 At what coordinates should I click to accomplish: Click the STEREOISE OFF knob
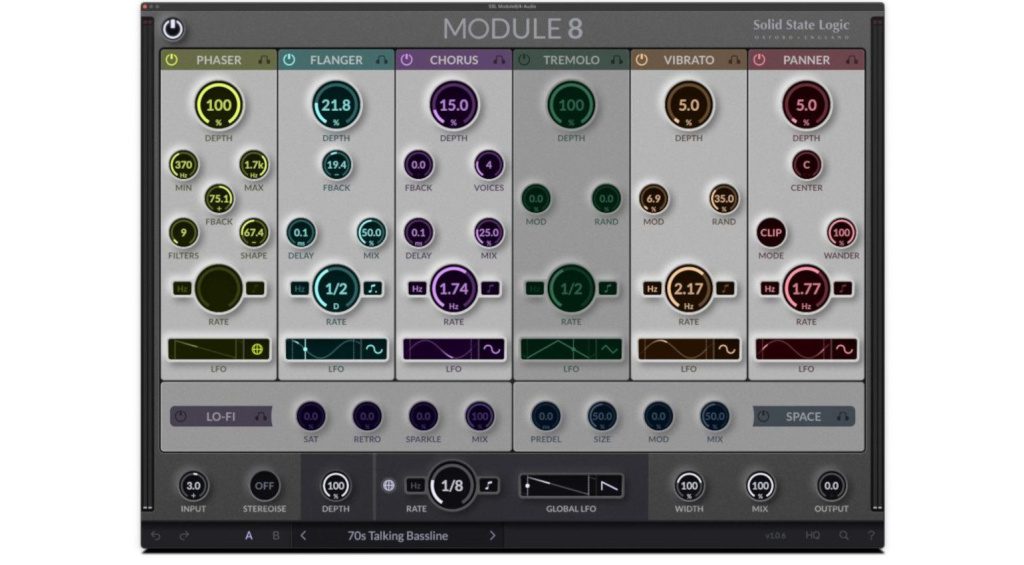coord(264,485)
